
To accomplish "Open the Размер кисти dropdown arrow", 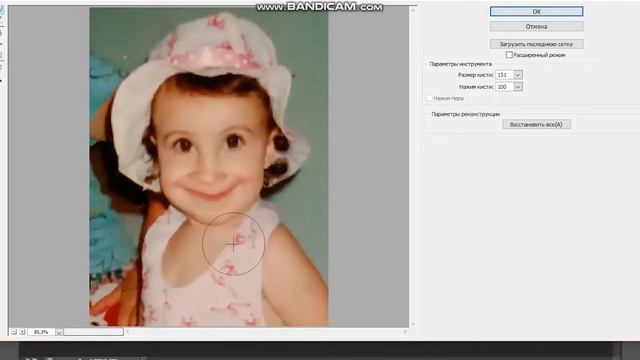I will click(518, 75).
